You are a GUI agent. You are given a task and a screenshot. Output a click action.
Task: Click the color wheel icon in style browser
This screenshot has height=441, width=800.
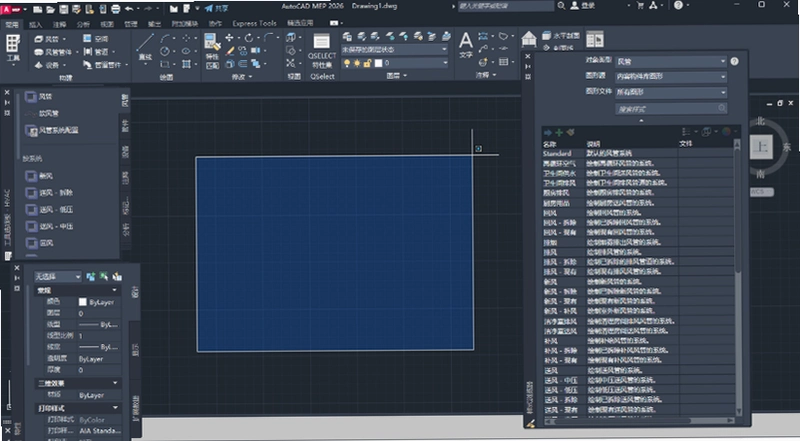(x=726, y=132)
